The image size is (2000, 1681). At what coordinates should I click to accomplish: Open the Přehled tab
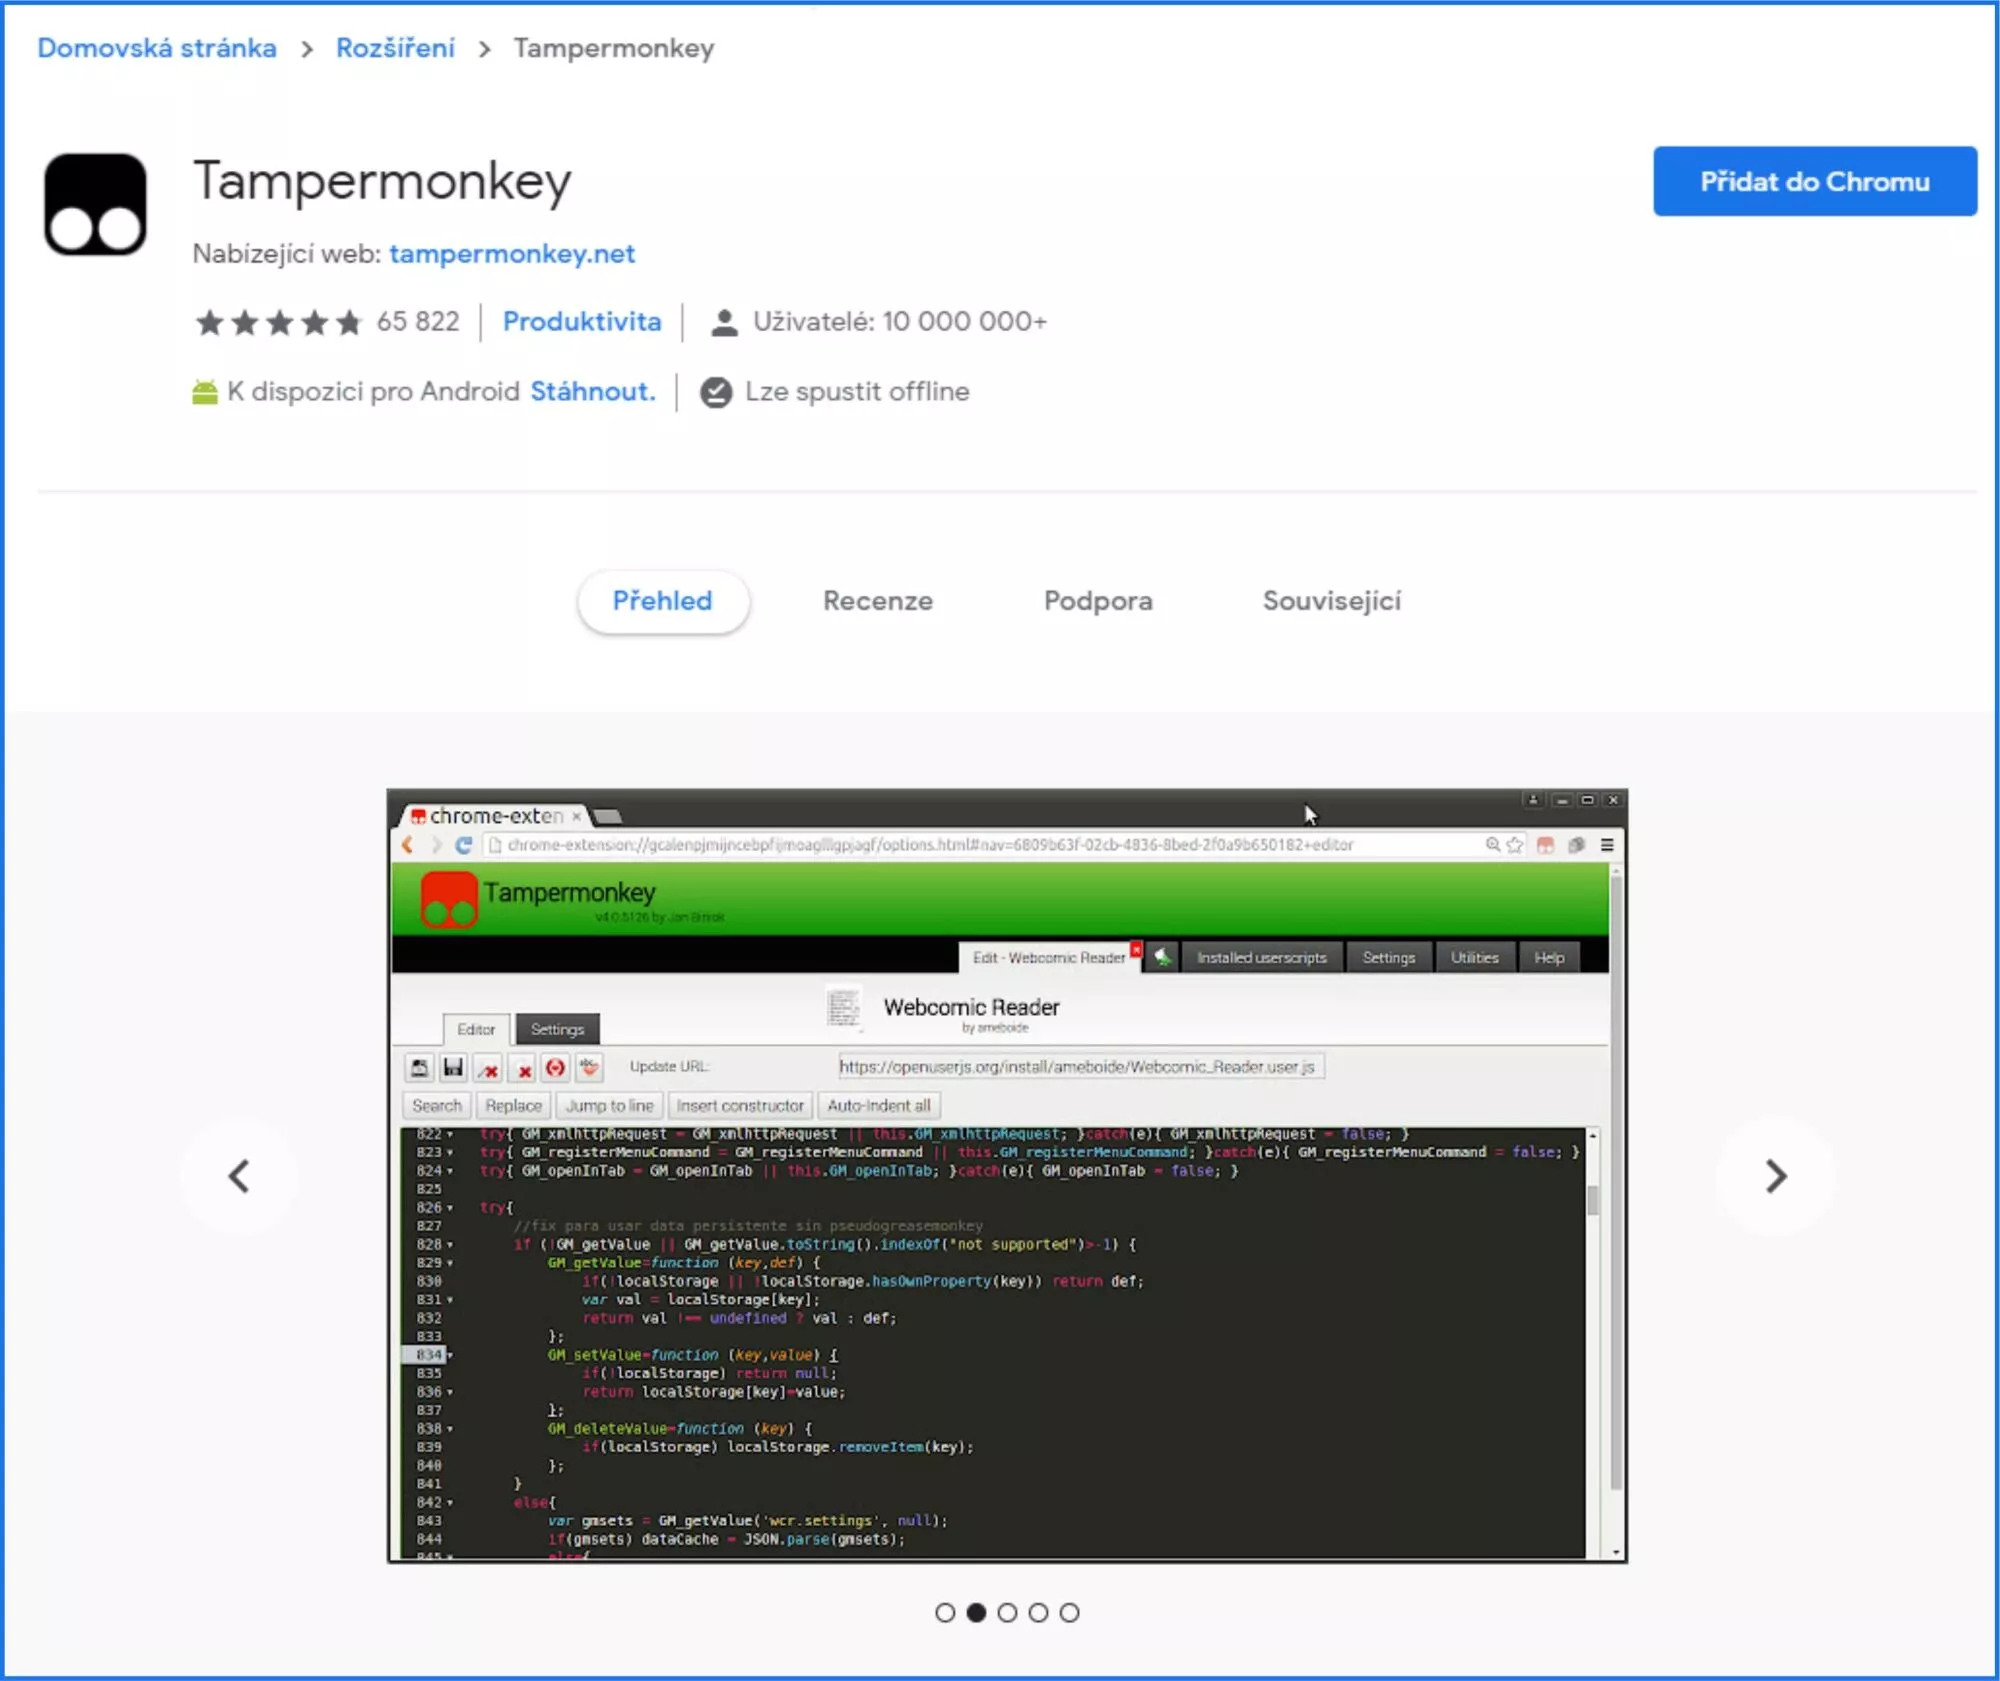663,601
